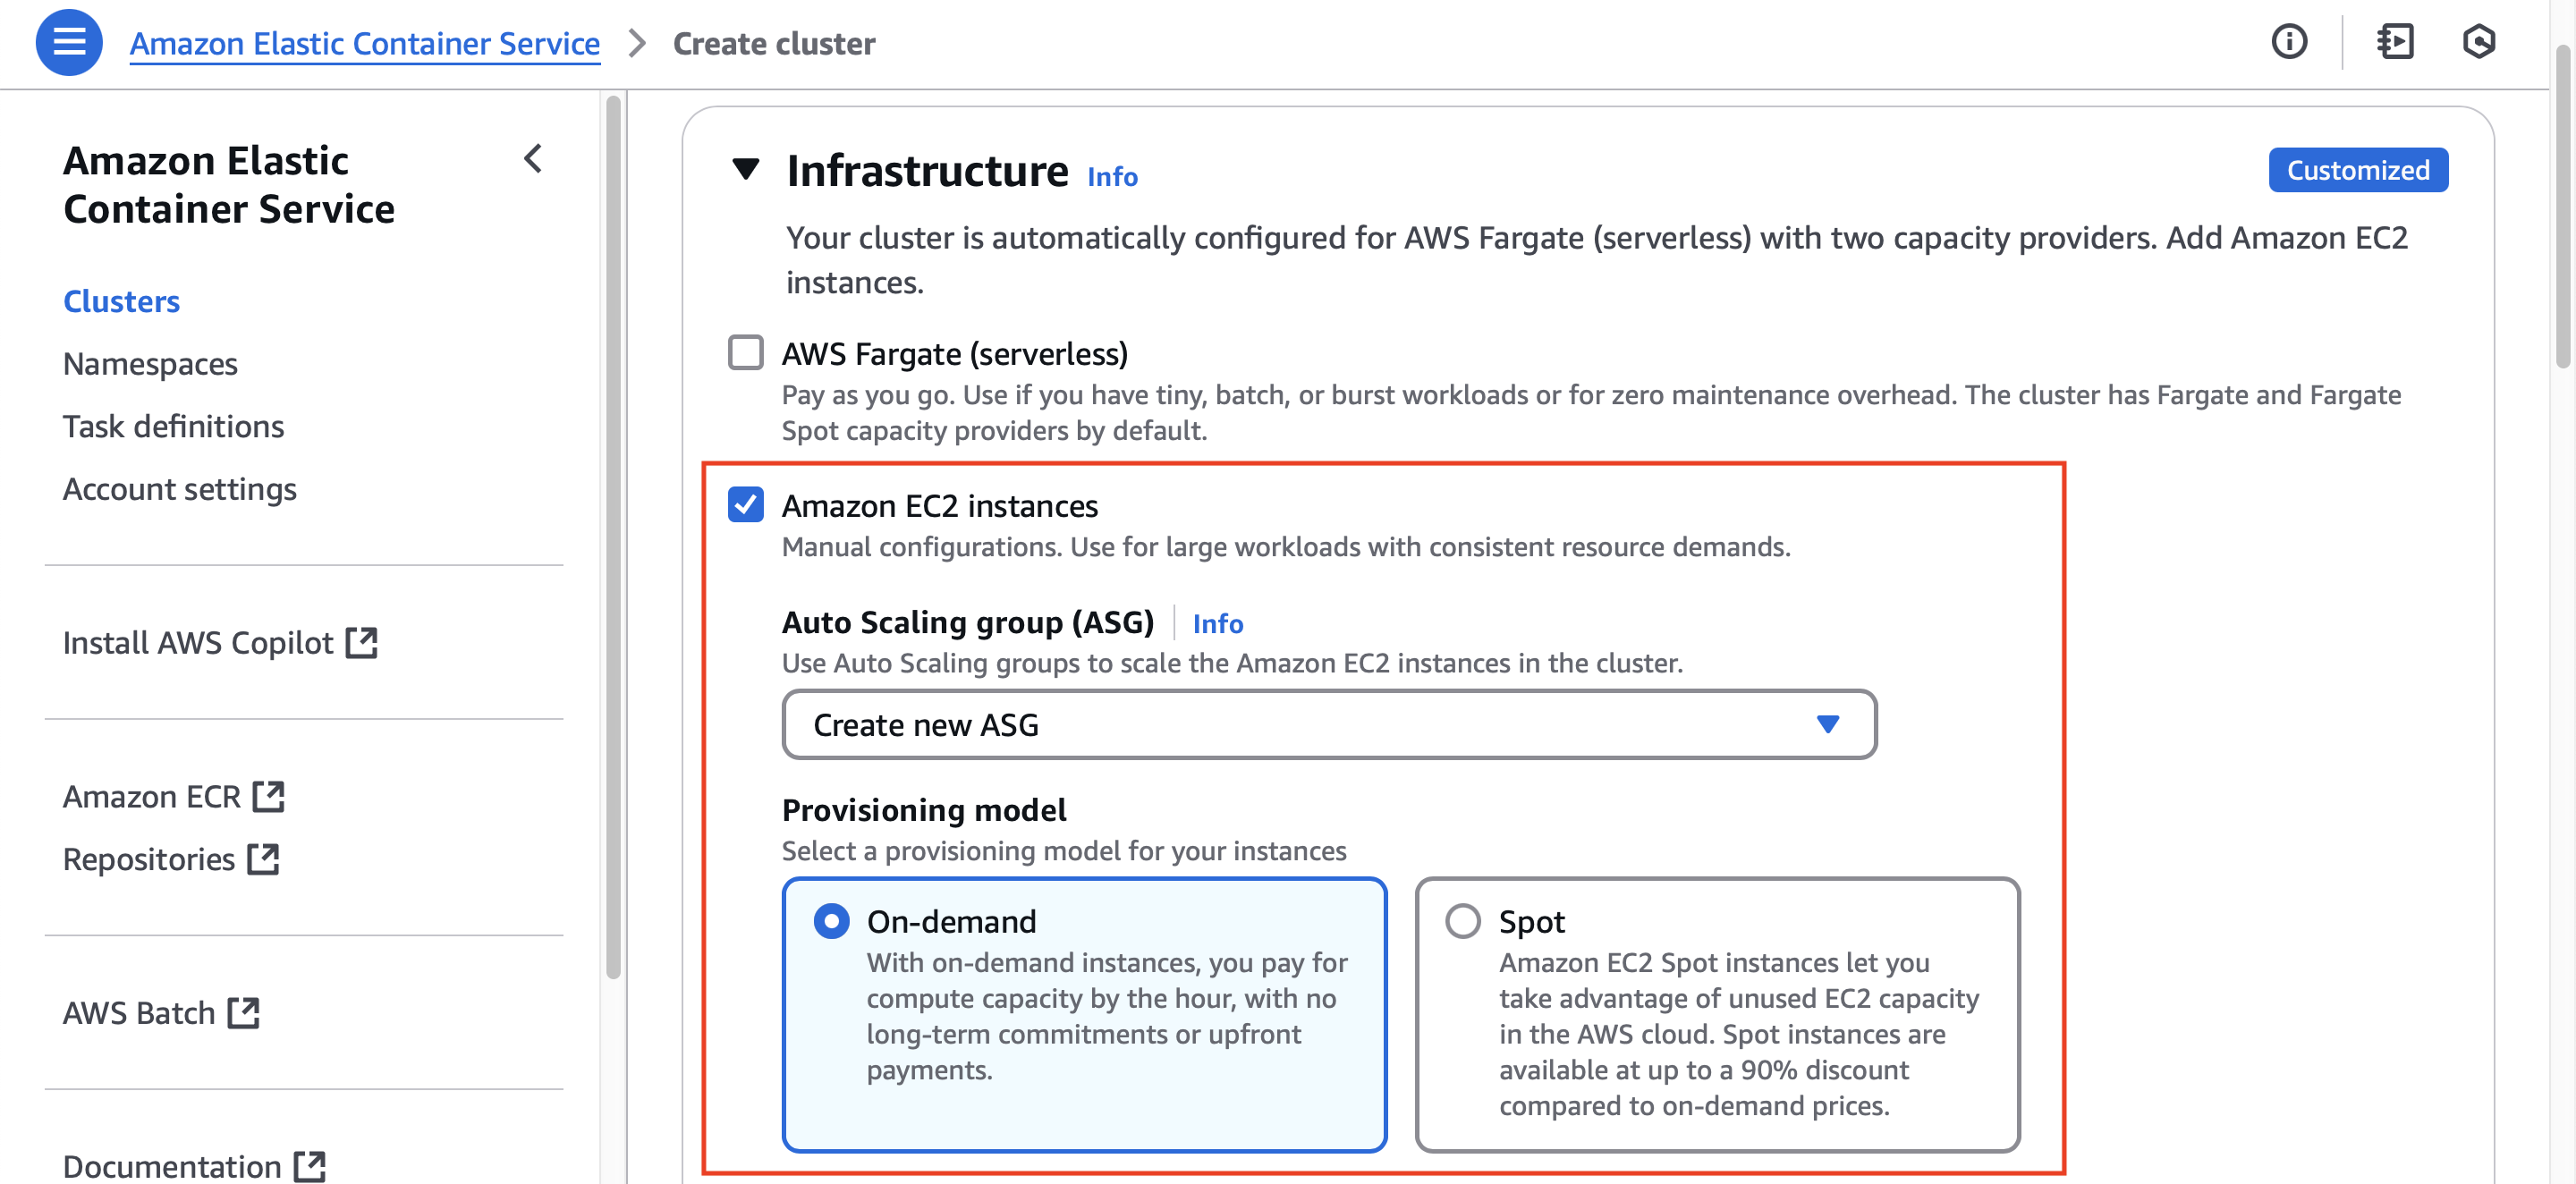The height and width of the screenshot is (1184, 2576).
Task: Click the page vertical scrollbar
Action: pos(2563,207)
